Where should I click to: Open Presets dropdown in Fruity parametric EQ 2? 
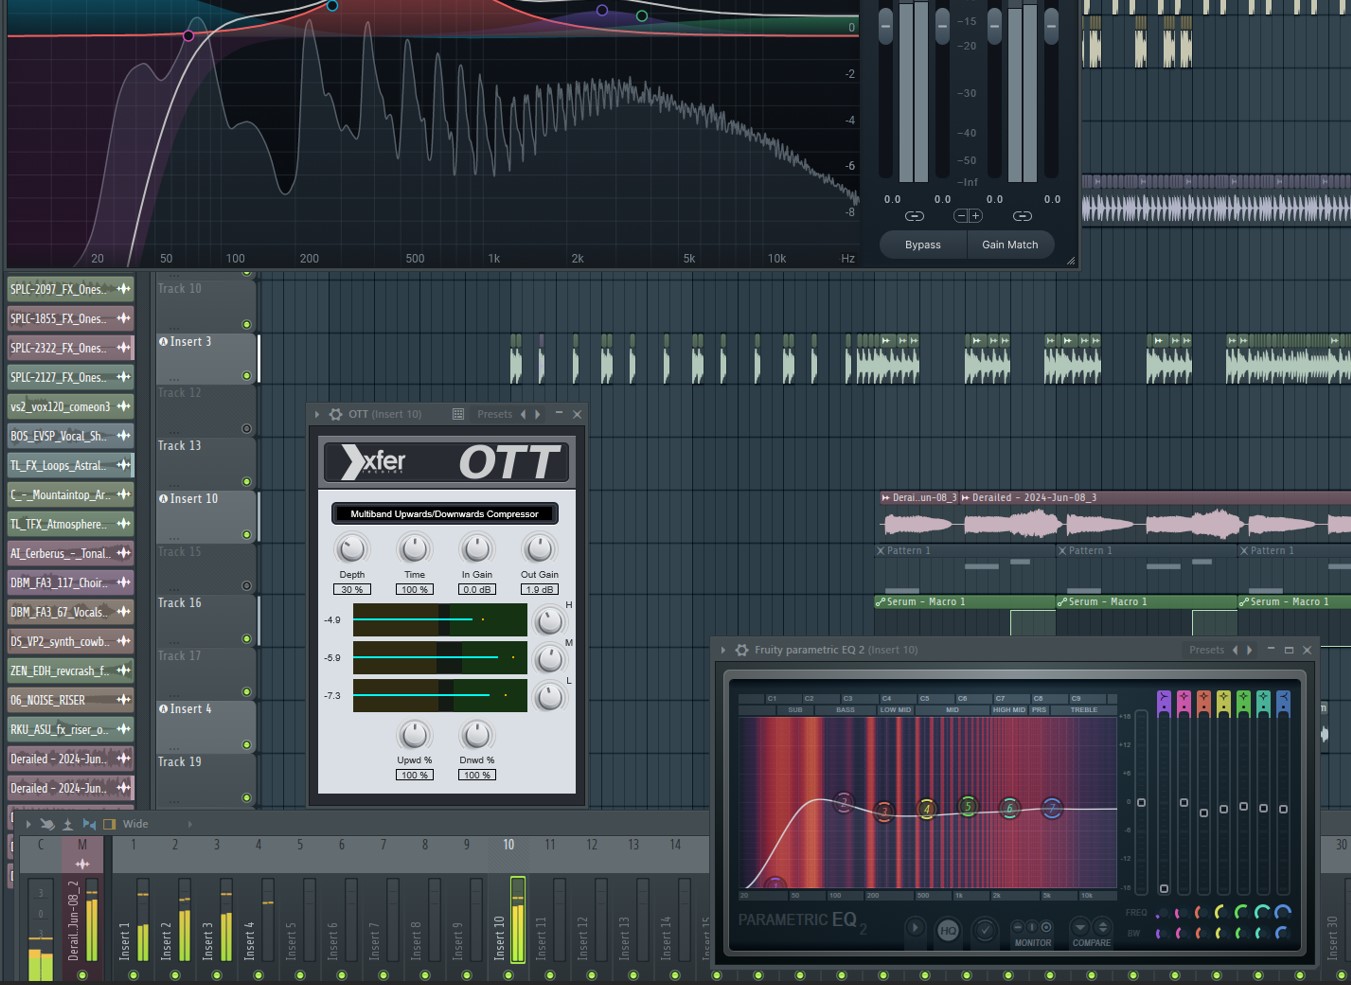tap(1206, 650)
